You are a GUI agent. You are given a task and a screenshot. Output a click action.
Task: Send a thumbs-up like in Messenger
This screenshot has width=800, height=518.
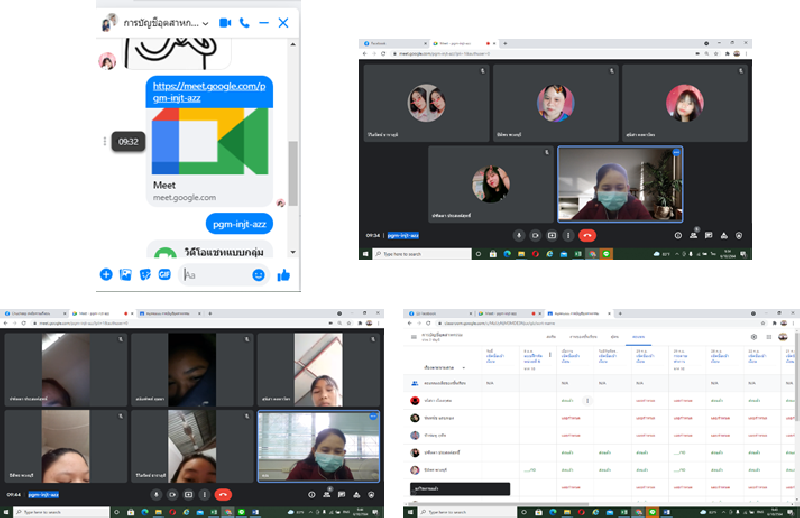pos(284,274)
